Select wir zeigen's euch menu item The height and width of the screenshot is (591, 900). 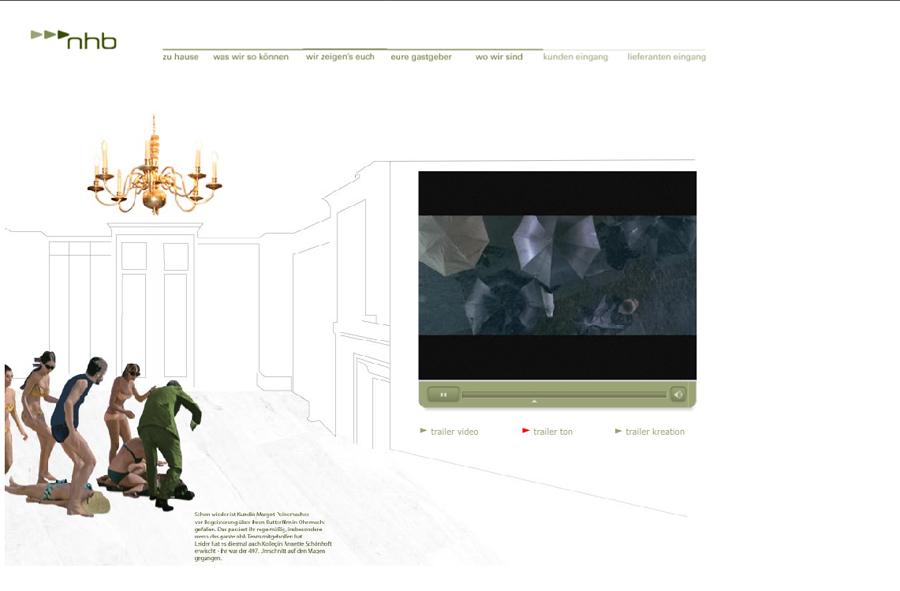(x=340, y=57)
